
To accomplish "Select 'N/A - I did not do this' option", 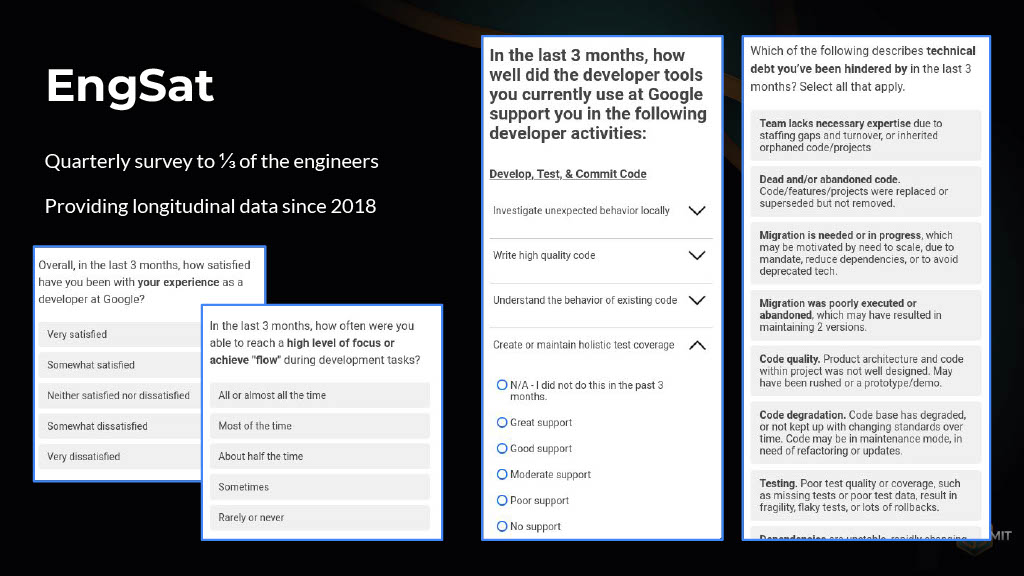I will point(502,385).
